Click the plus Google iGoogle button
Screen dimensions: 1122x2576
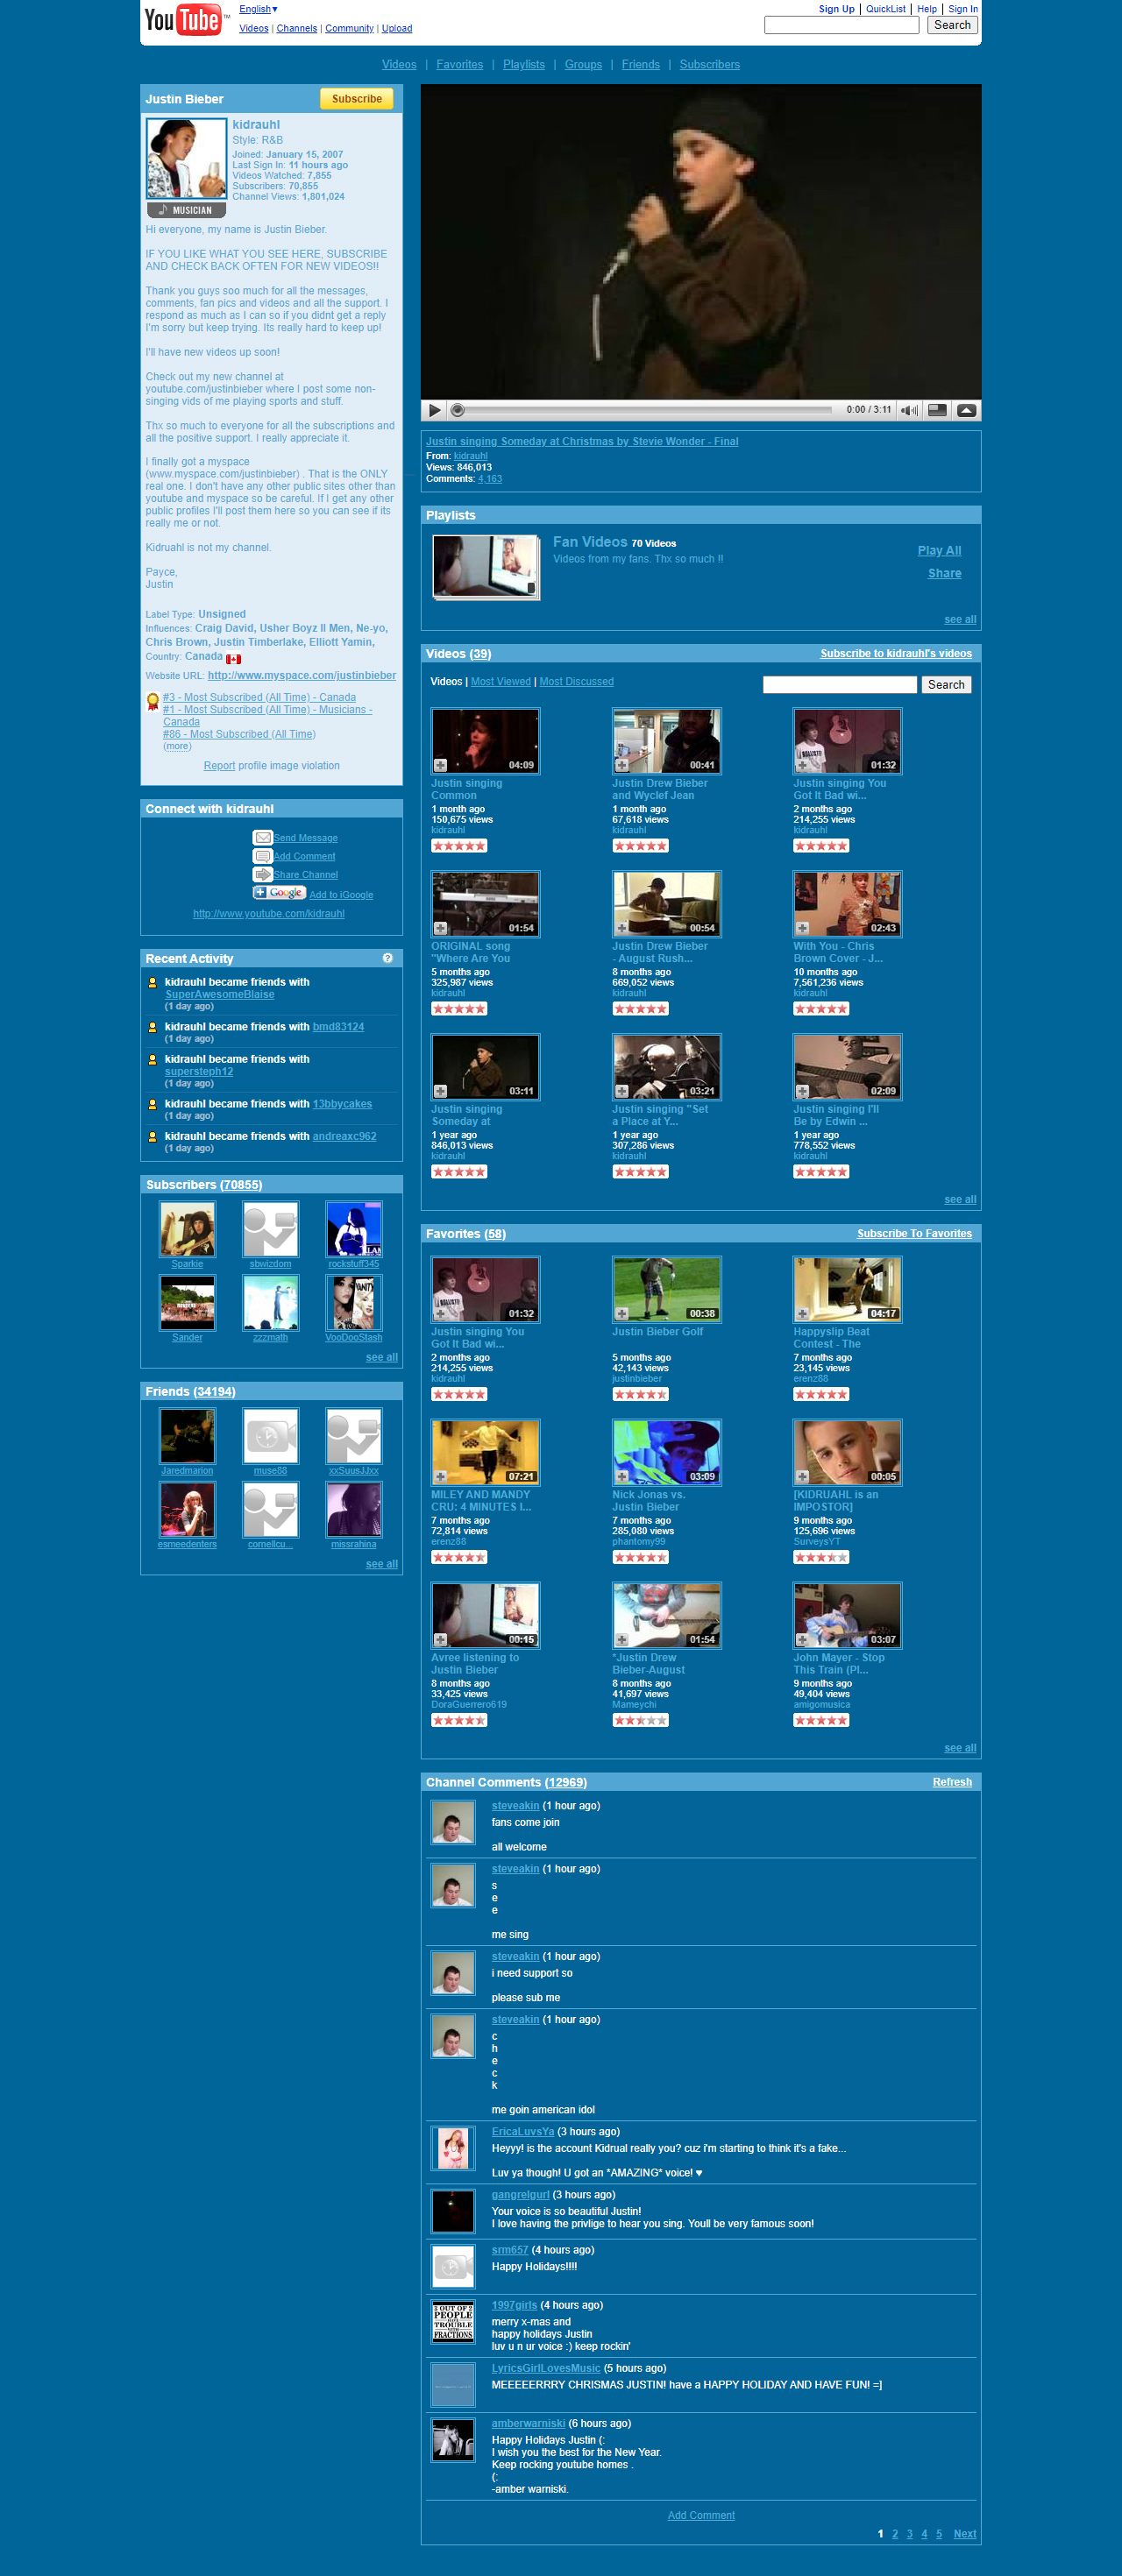[x=279, y=893]
